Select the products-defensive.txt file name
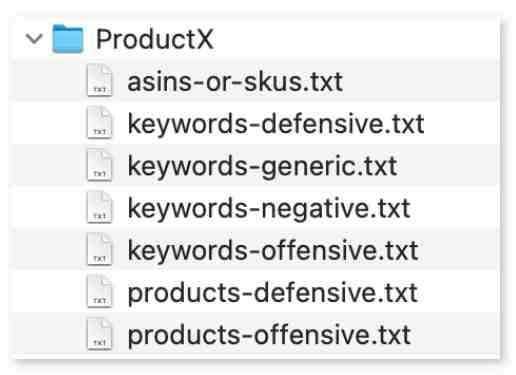The image size is (516, 375). [272, 293]
